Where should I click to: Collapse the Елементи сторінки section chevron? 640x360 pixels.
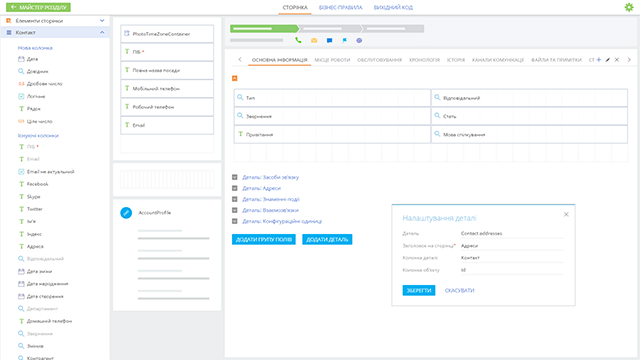(x=102, y=20)
